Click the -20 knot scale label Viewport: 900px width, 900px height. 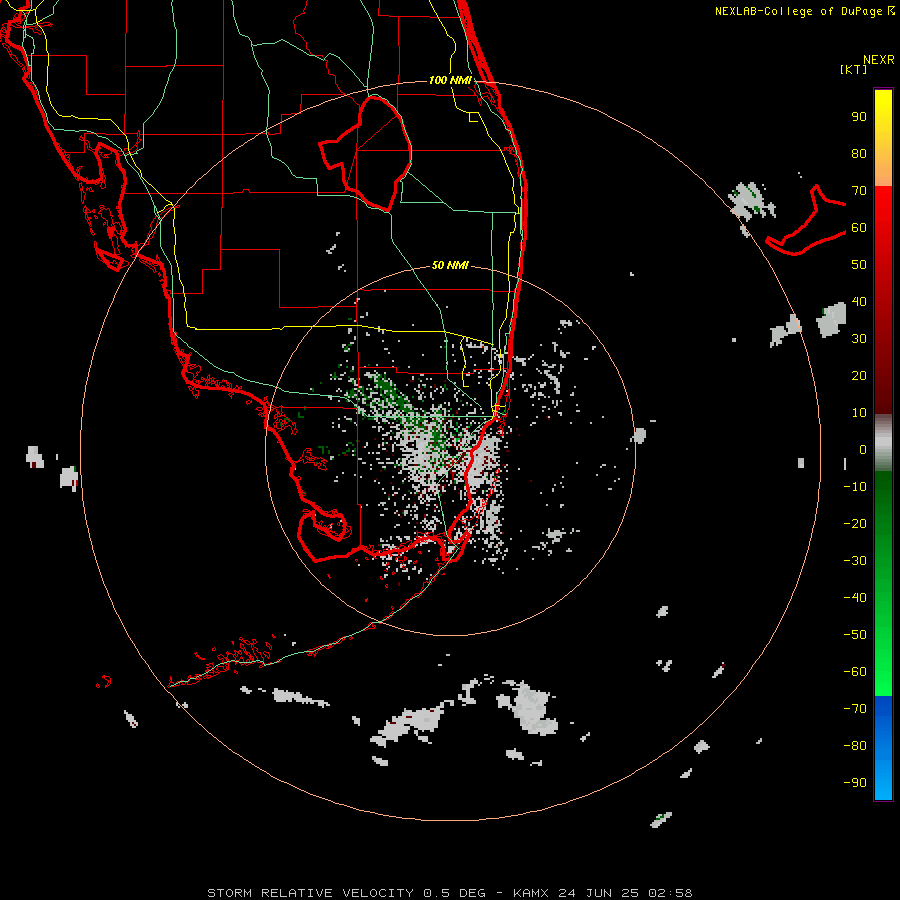click(x=855, y=523)
